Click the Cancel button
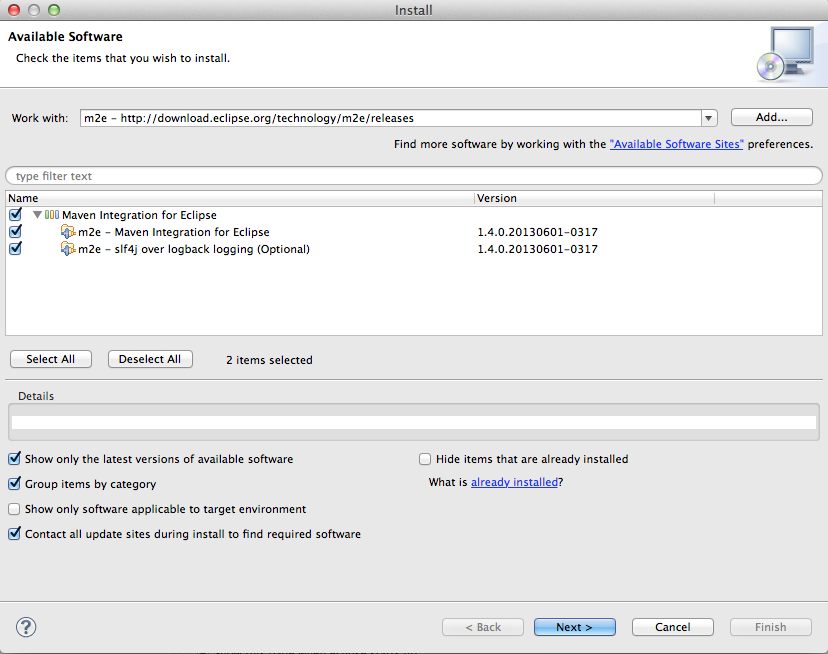The width and height of the screenshot is (828, 654). click(673, 627)
